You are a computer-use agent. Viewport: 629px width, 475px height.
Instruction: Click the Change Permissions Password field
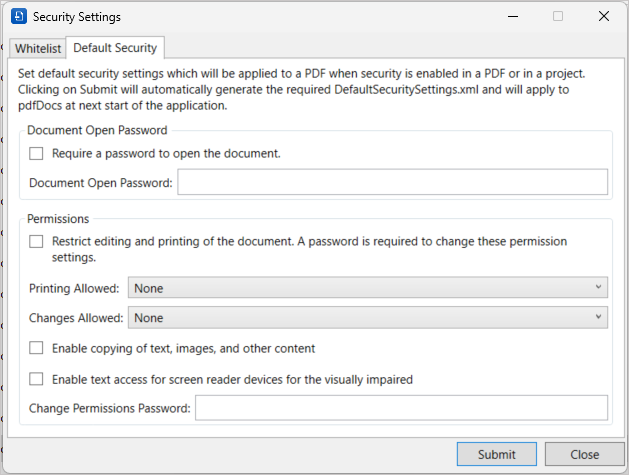pyautogui.click(x=402, y=408)
